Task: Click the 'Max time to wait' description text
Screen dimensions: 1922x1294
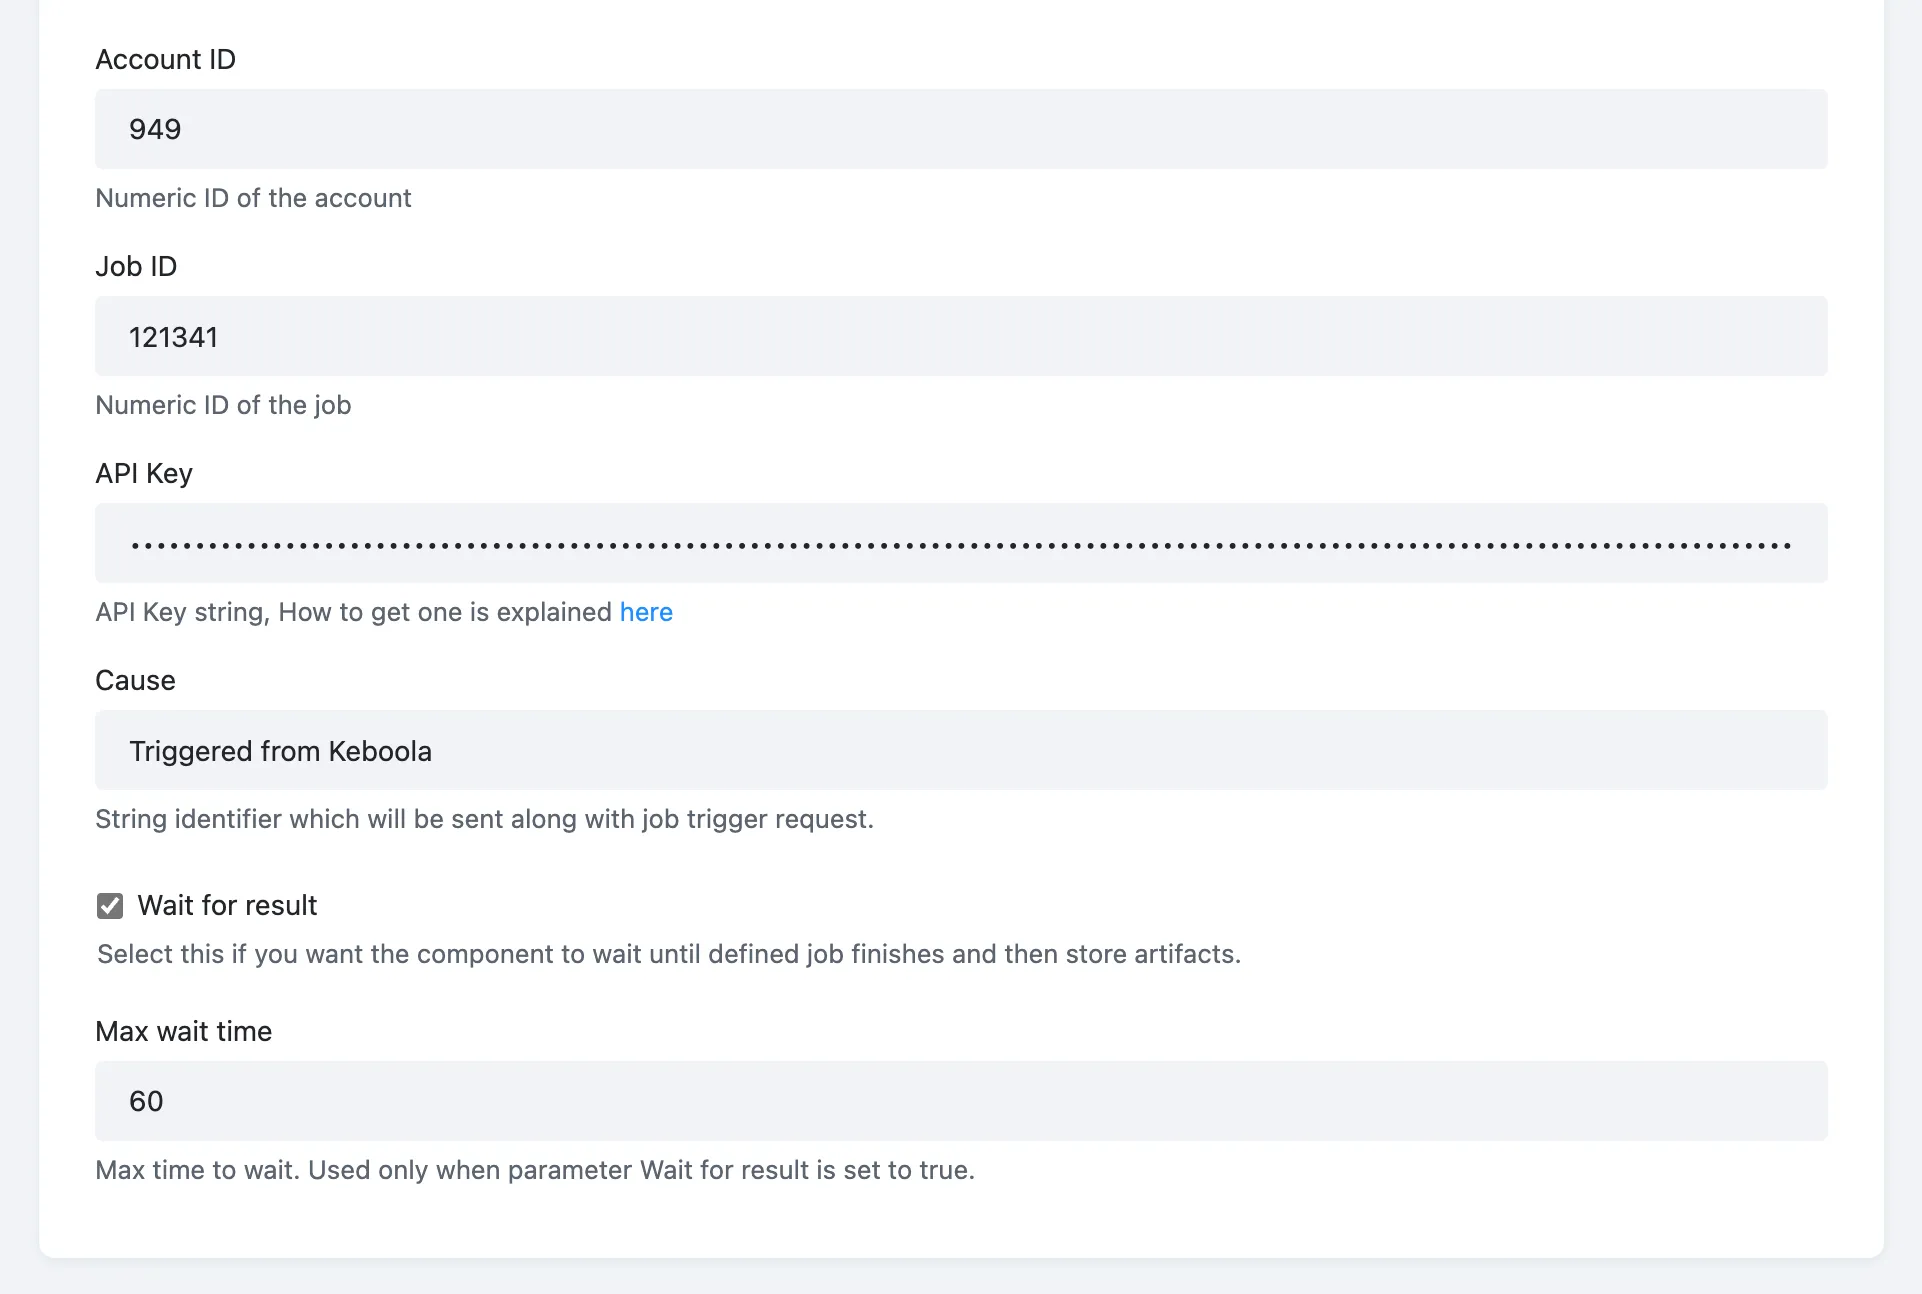Action: point(535,1170)
